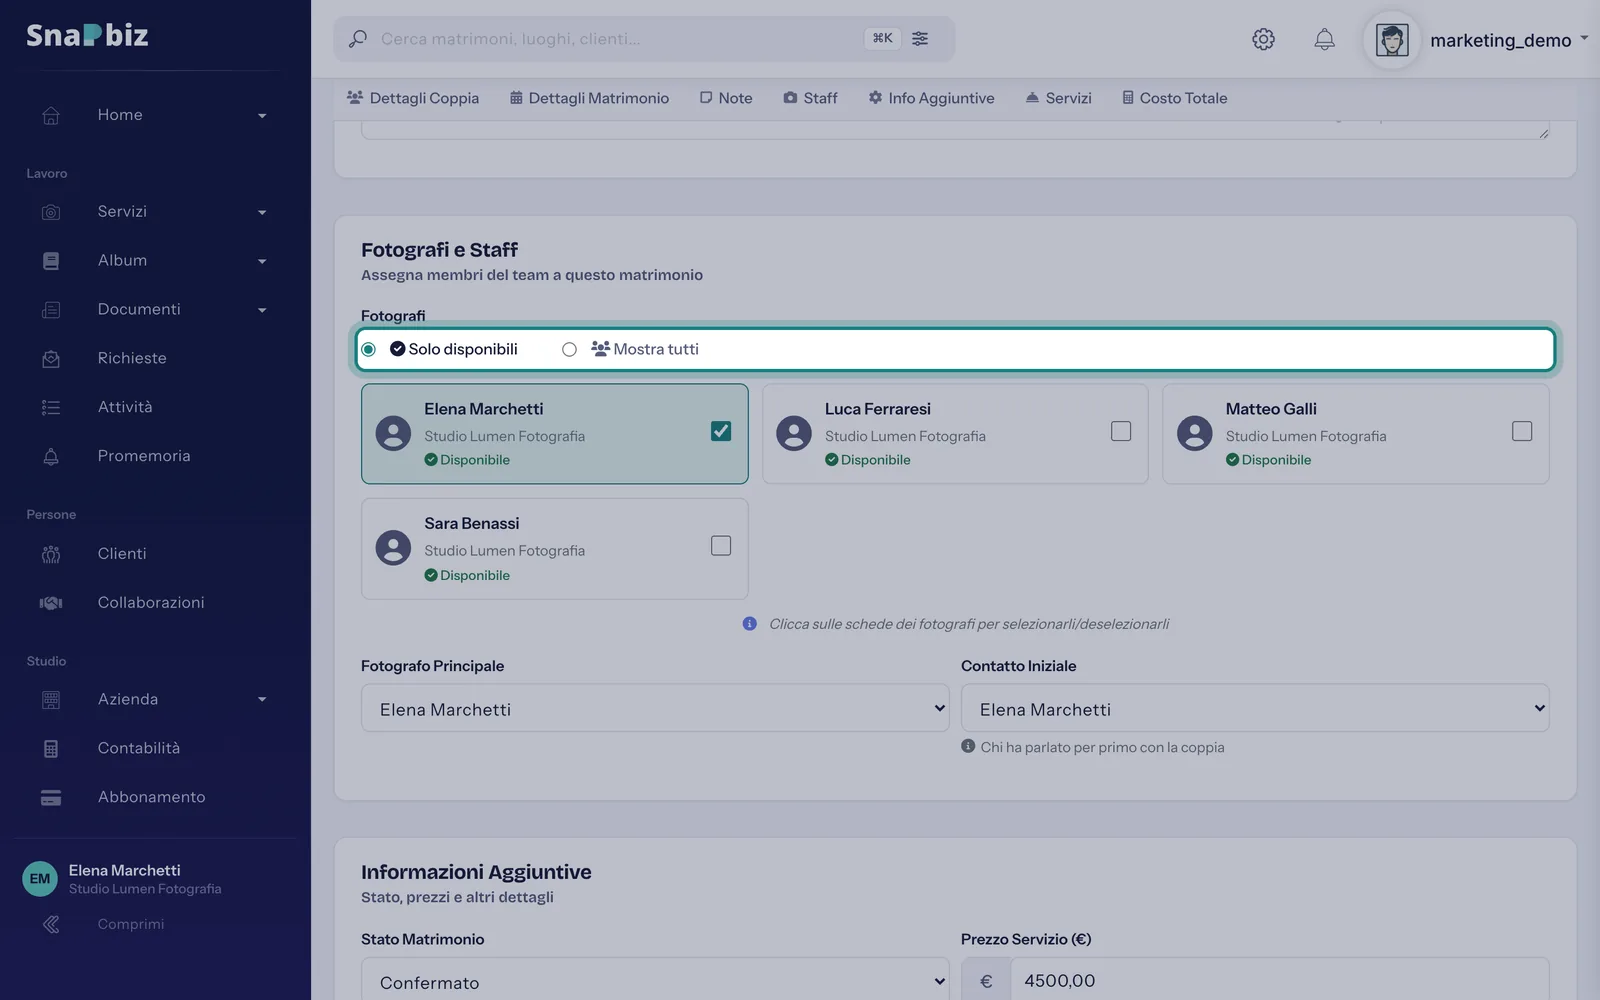Open the Fotografo Principale dropdown
Image resolution: width=1600 pixels, height=1000 pixels.
655,708
